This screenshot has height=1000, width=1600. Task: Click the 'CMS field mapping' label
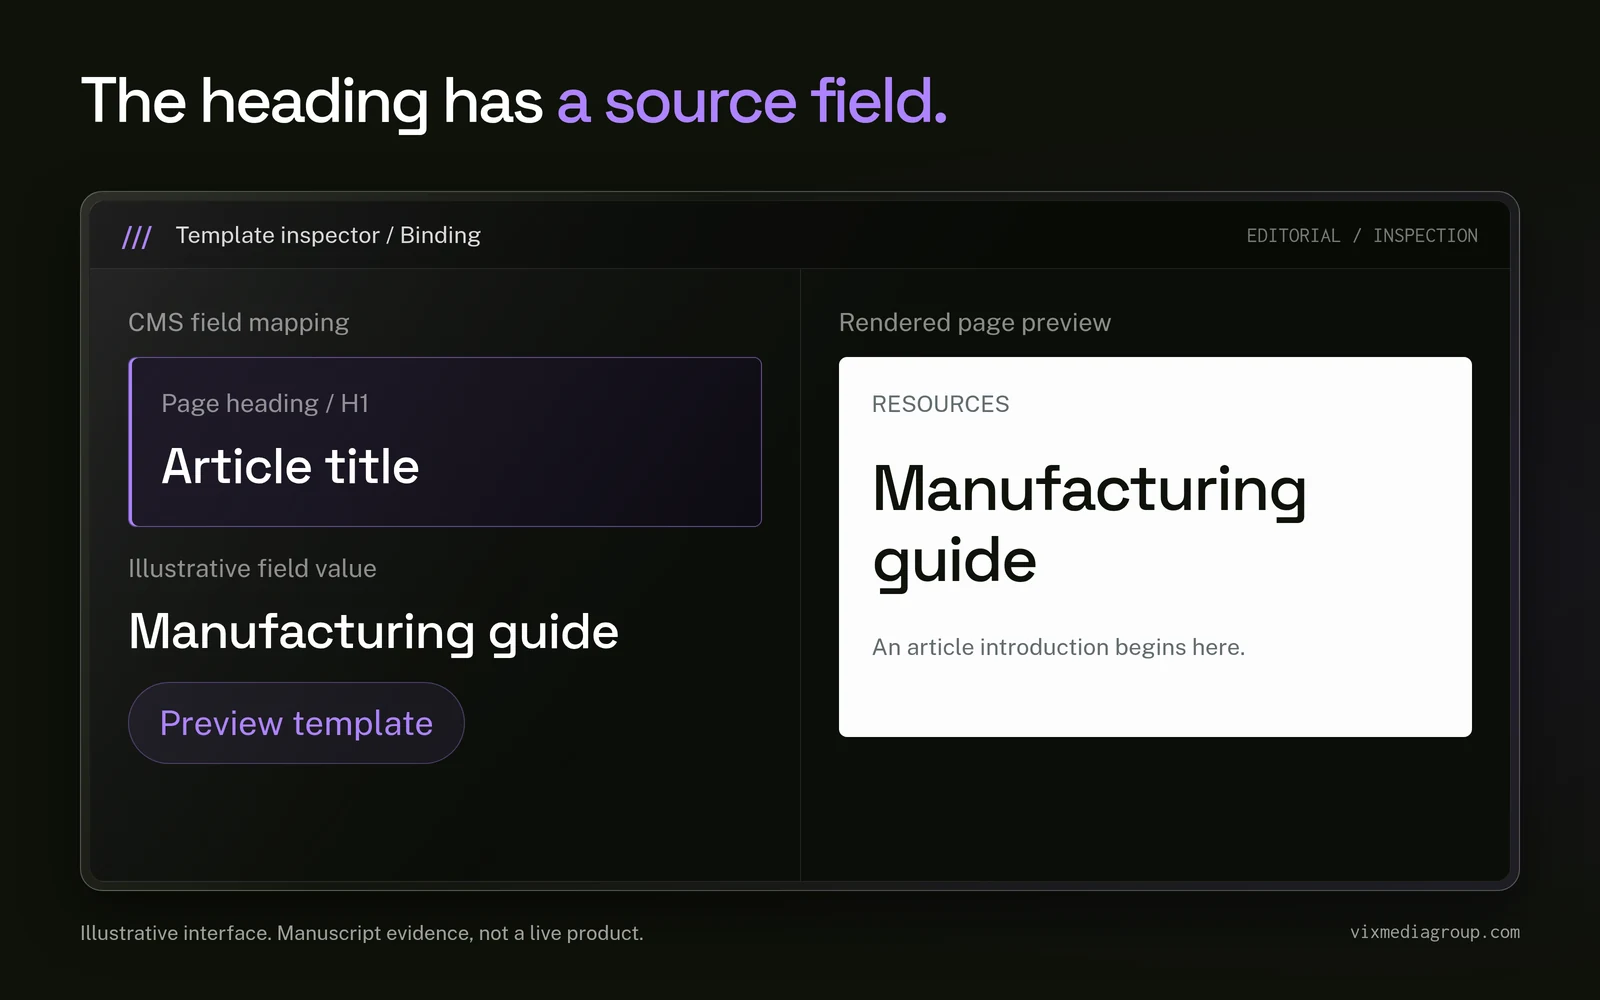[239, 322]
